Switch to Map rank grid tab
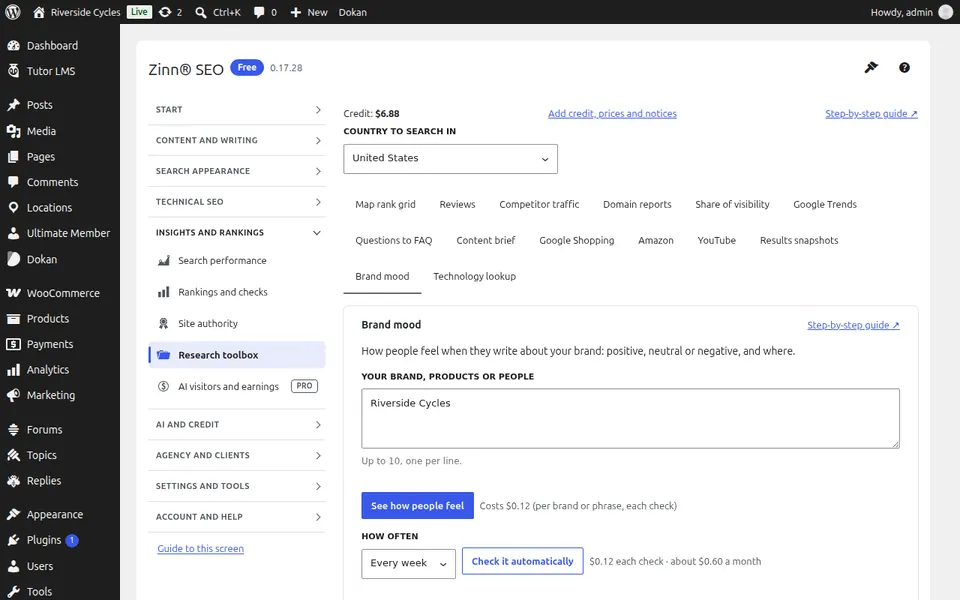Screen dimensions: 960x600 (385, 204)
